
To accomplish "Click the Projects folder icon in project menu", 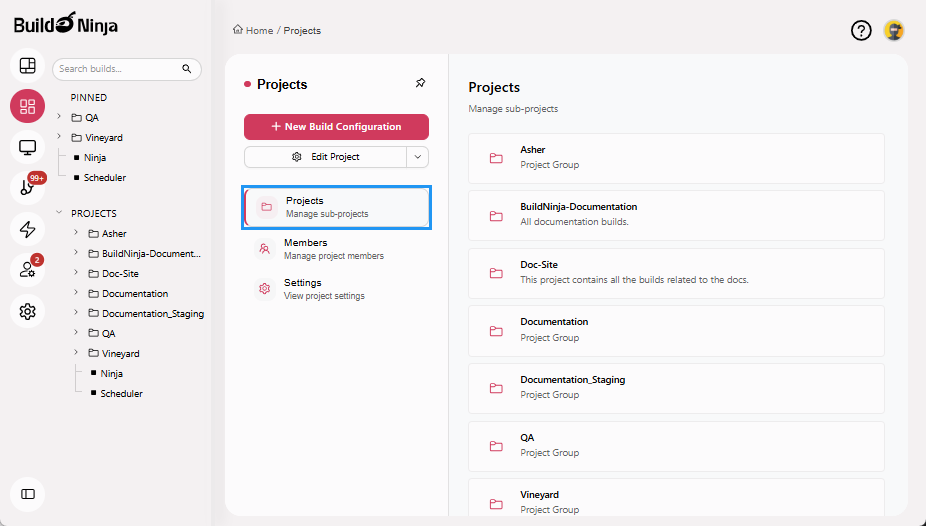I will 266,207.
